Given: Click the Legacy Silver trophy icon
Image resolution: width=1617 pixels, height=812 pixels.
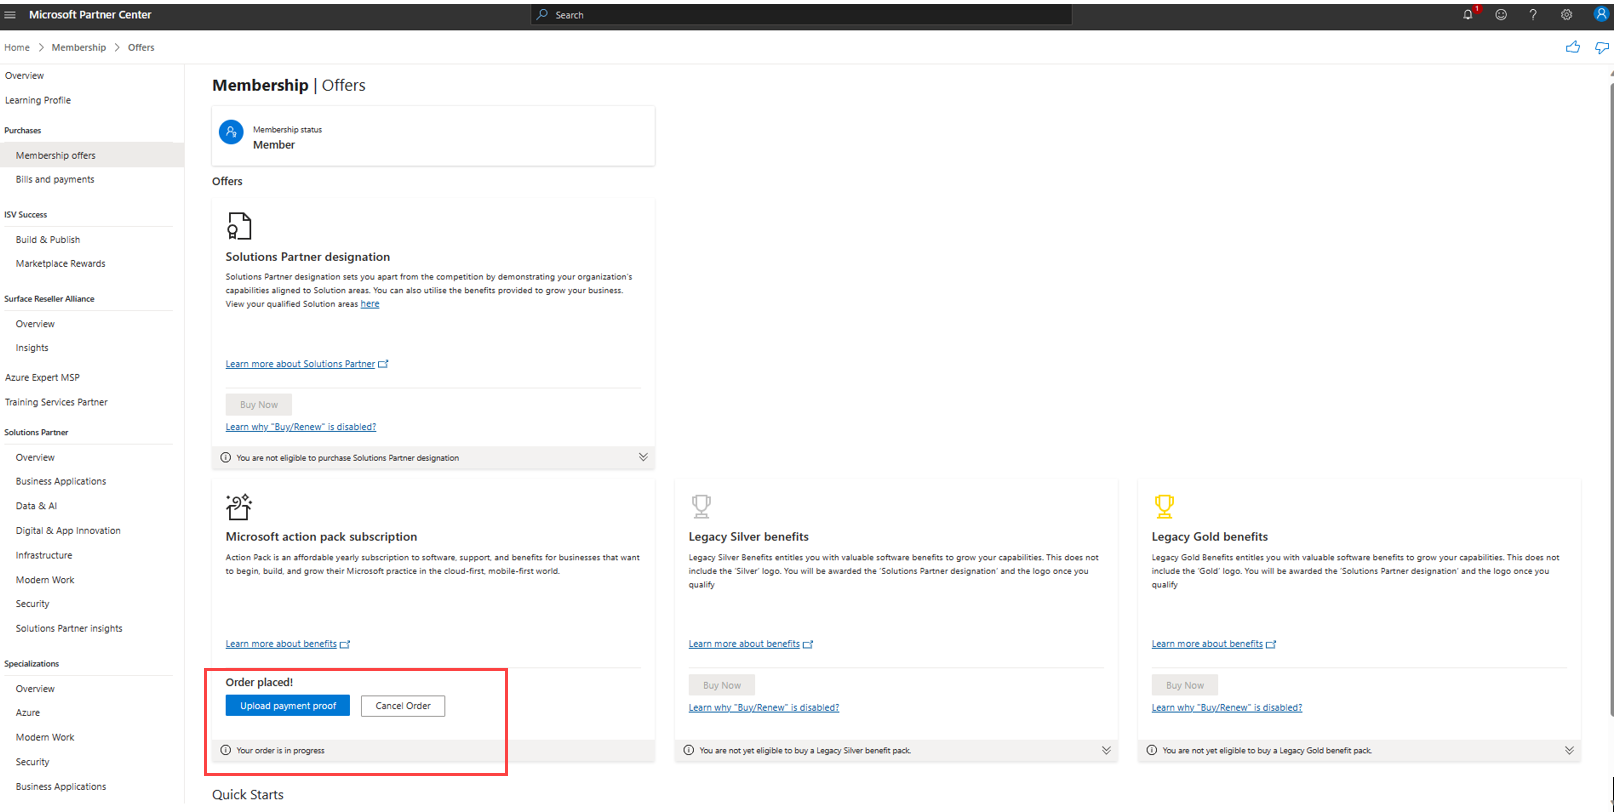Looking at the screenshot, I should pos(702,506).
